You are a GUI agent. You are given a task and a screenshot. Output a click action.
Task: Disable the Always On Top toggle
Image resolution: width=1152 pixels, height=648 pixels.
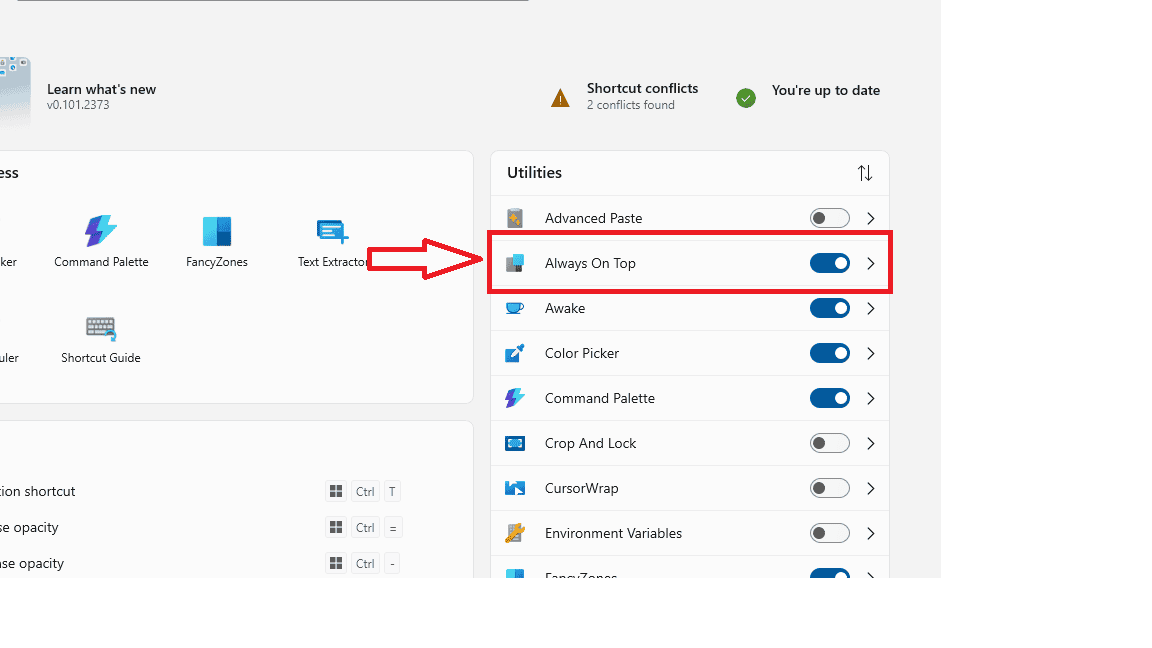[x=829, y=263]
